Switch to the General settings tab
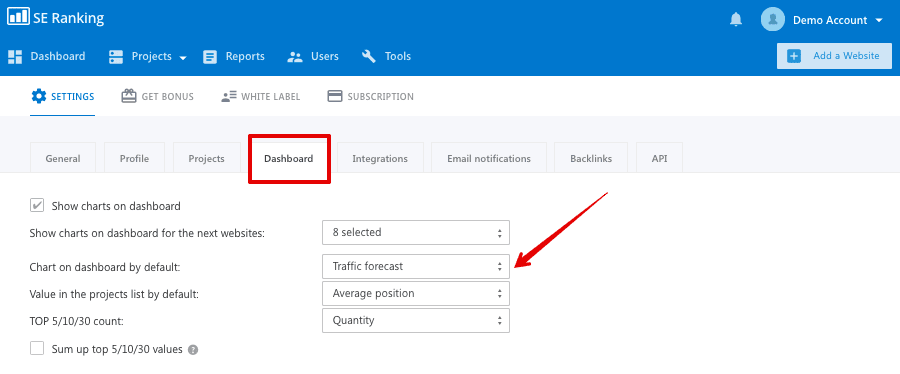 [x=63, y=158]
